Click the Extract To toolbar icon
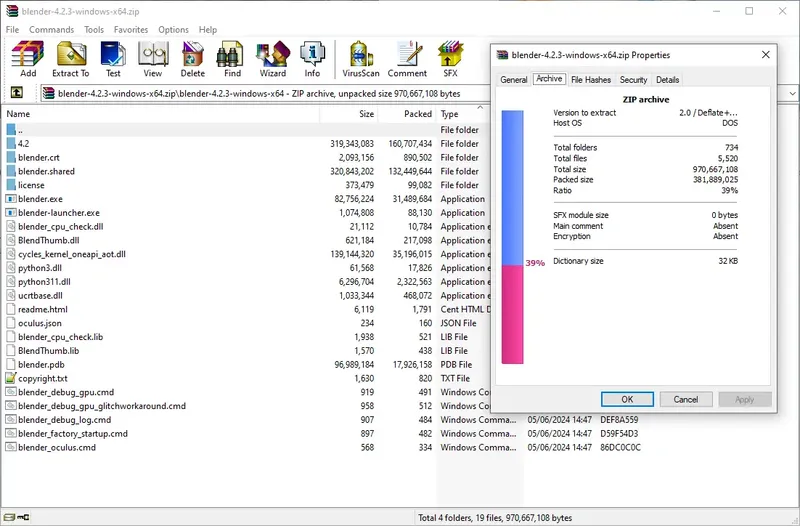The height and width of the screenshot is (526, 800). click(71, 54)
